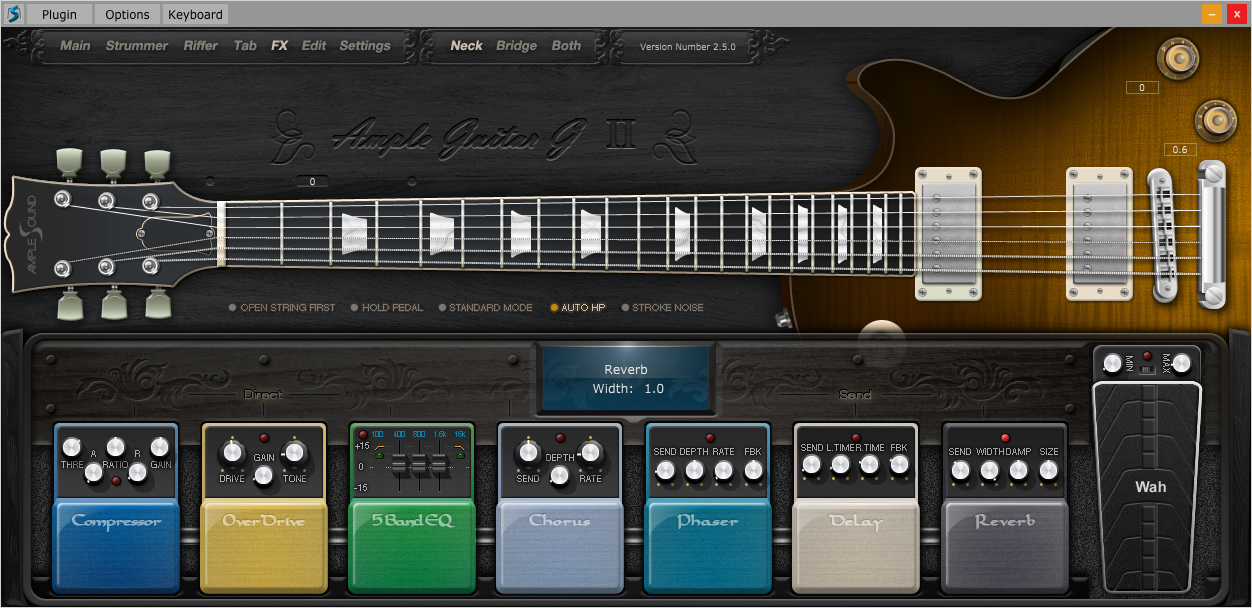Screen dimensions: 1252x608
Task: Click the Delay SEND knob
Action: 812,465
